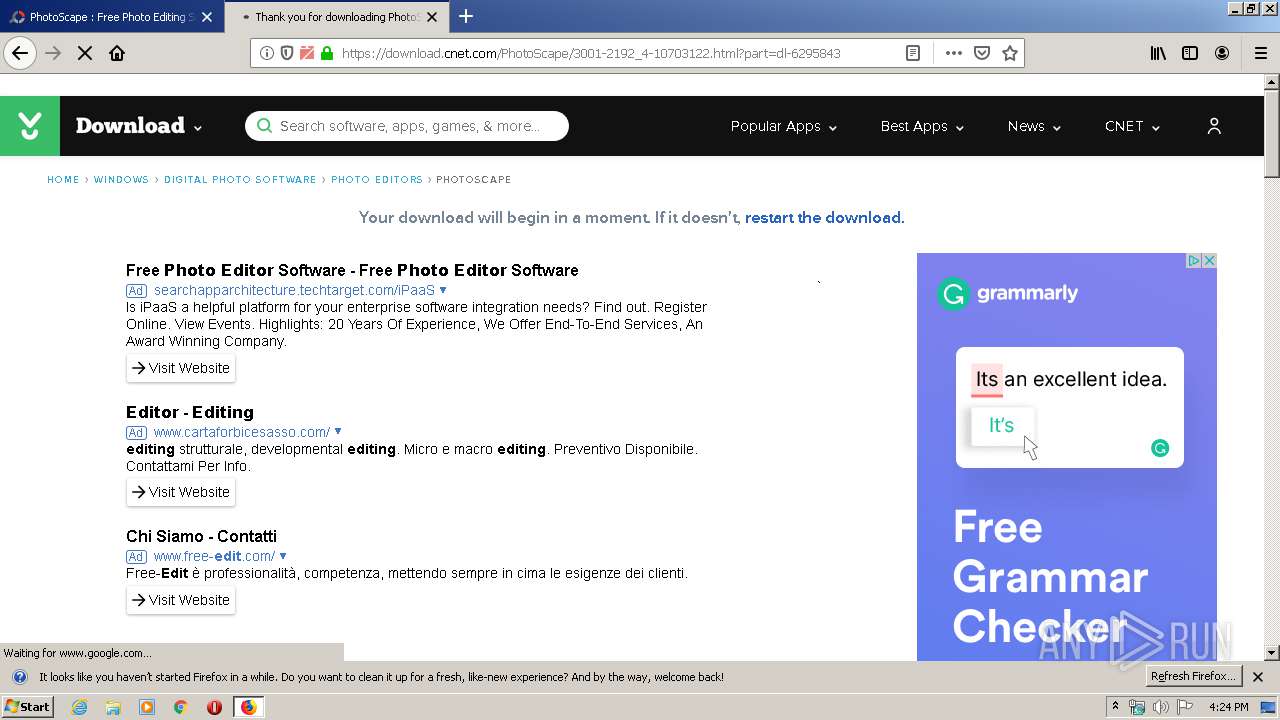
Task: Click the address bar URL
Action: click(x=591, y=53)
